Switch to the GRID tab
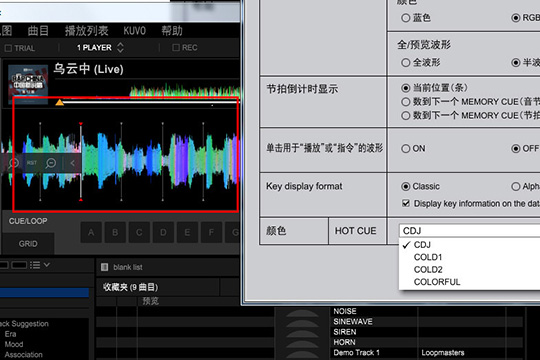Viewport: 540px width, 360px height. [28, 244]
